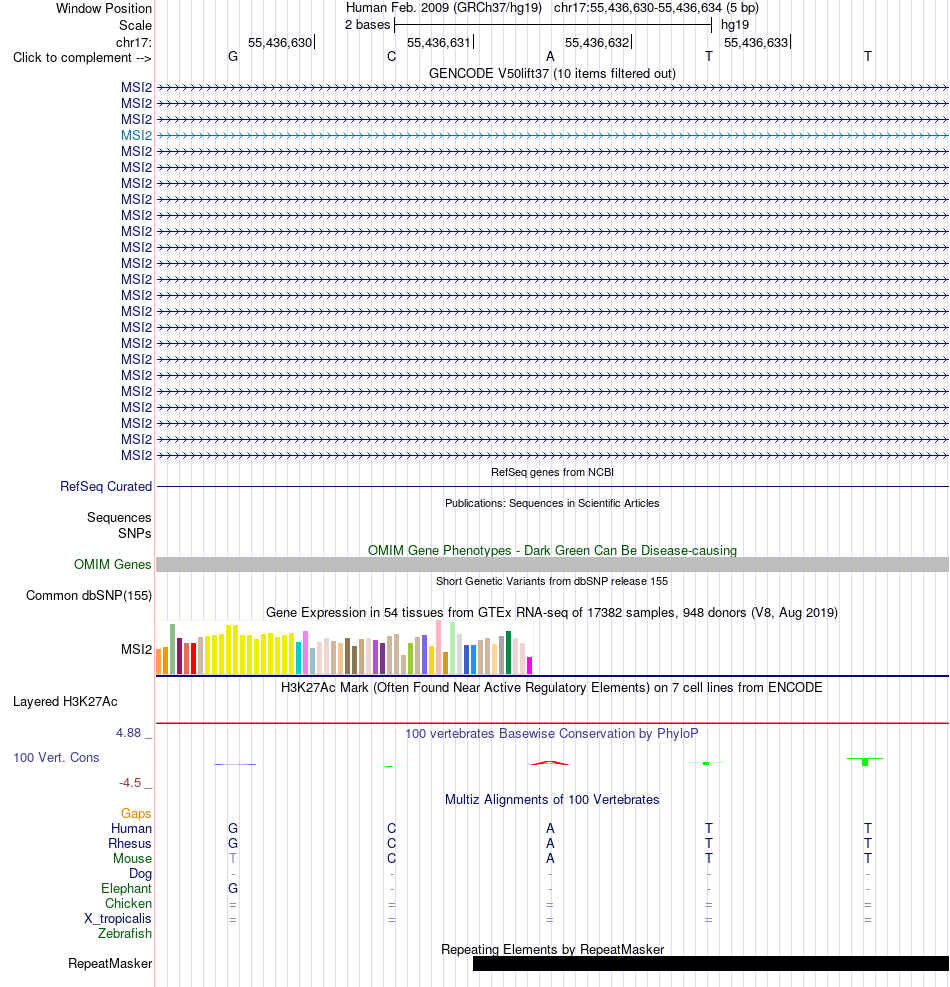Viewport: 950px width, 987px height.
Task: Click the C base in the Human alignment row
Action: pyautogui.click(x=392, y=828)
